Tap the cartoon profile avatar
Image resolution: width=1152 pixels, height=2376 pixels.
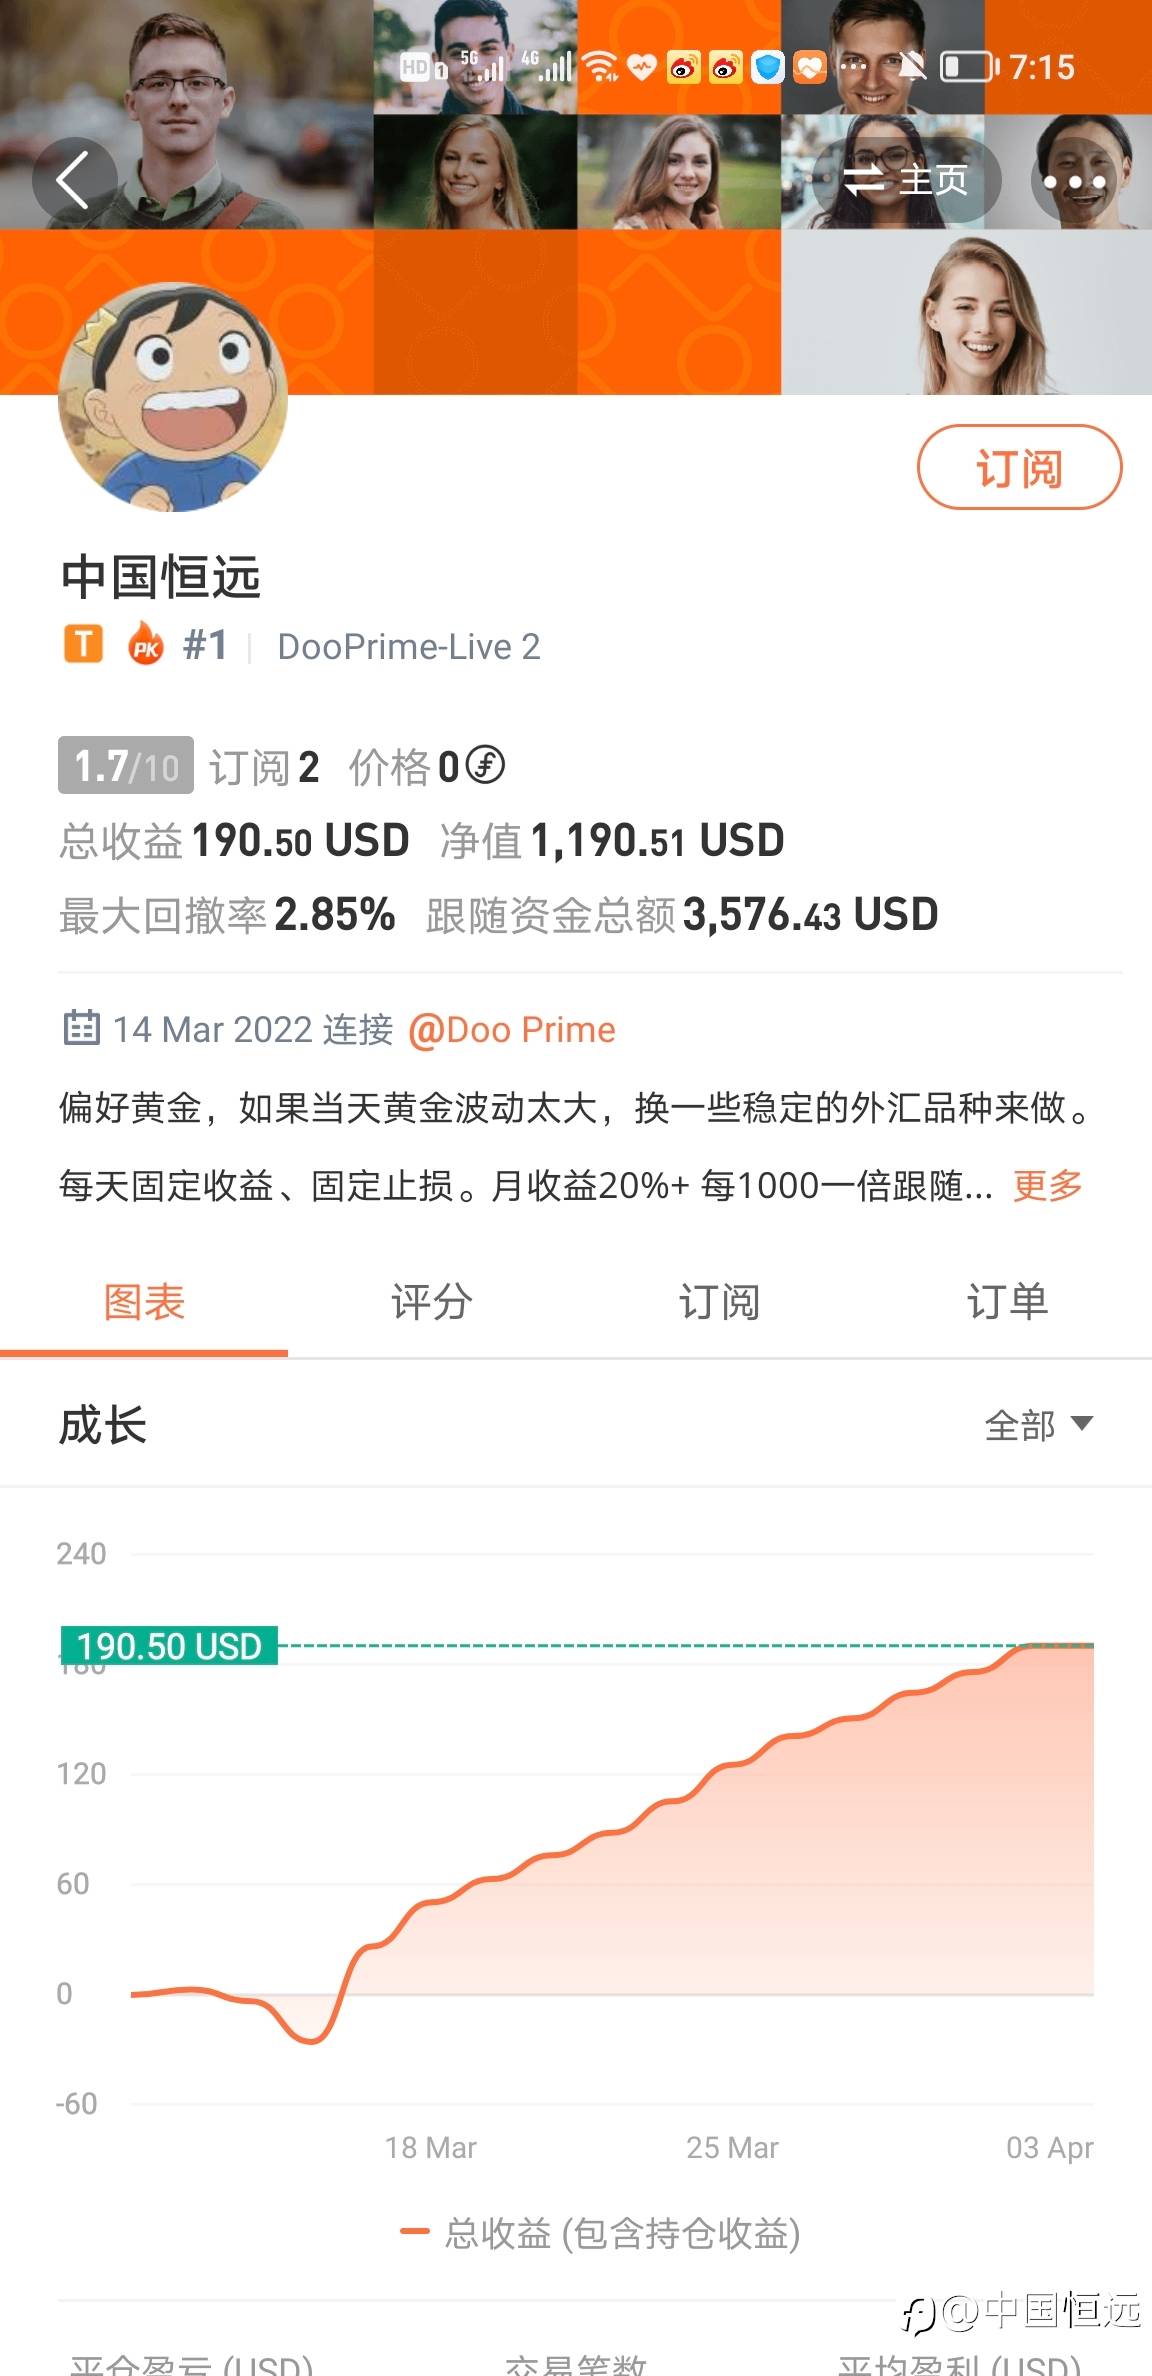click(173, 397)
